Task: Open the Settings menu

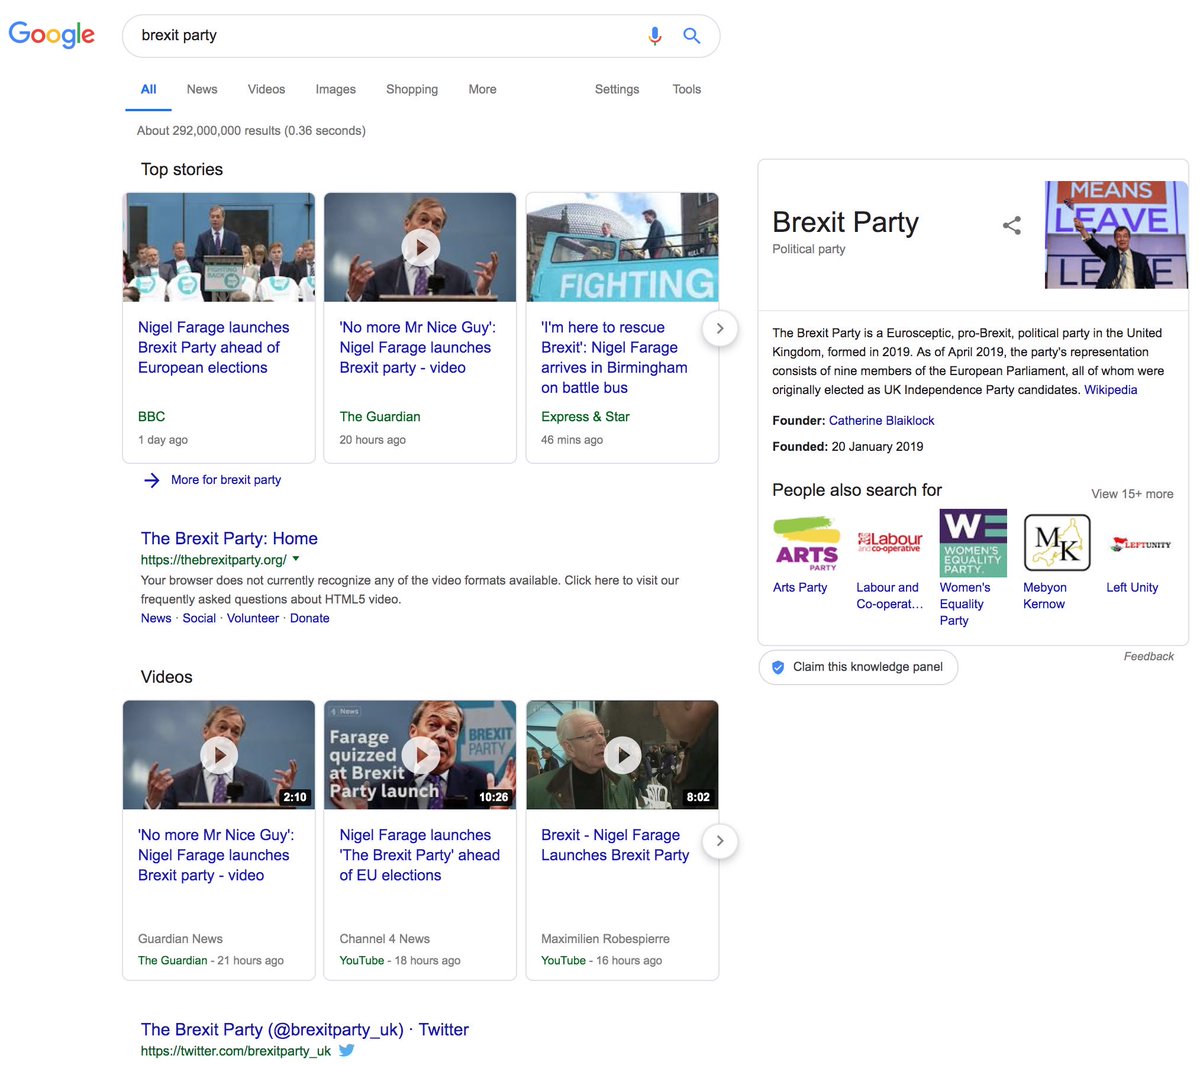Action: point(617,89)
